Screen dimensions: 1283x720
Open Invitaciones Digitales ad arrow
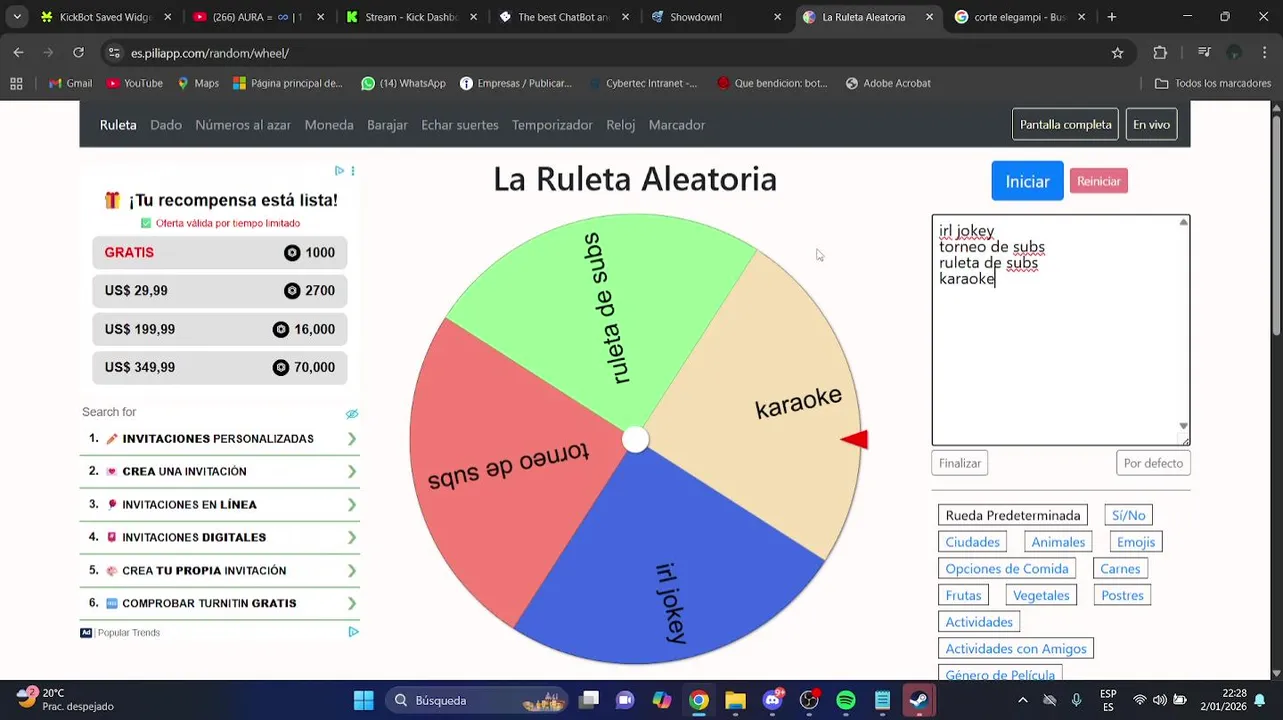[x=352, y=537]
